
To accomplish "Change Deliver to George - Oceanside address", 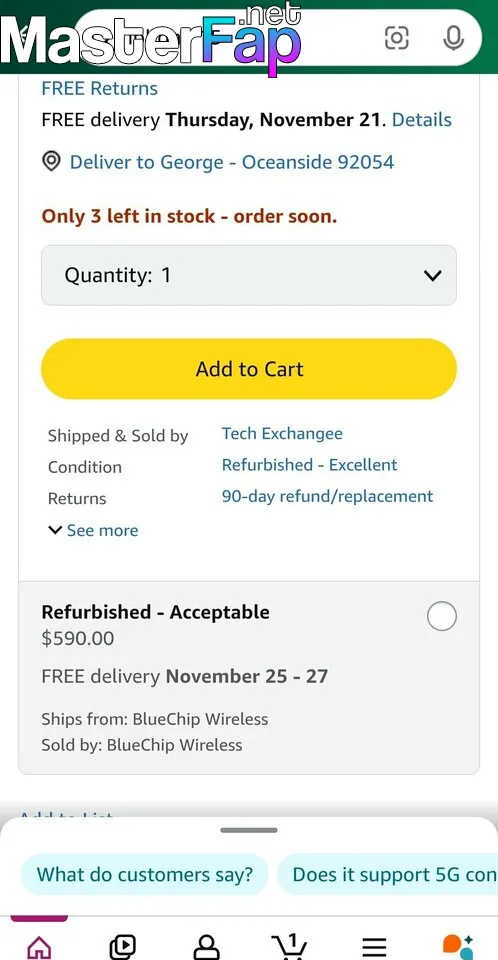I will pyautogui.click(x=232, y=162).
